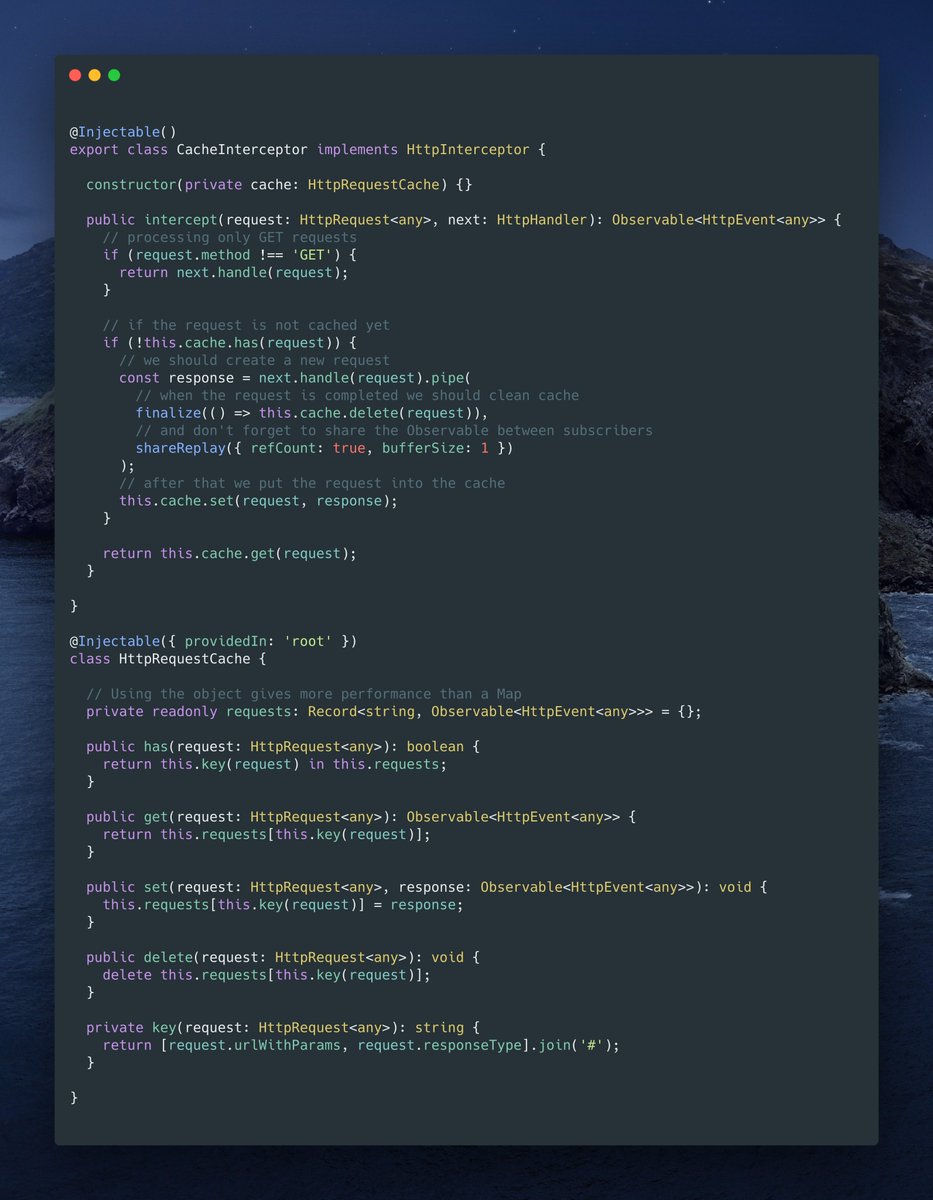
Task: Click the line 'this.cache.set(request, response);'
Action: pos(258,500)
